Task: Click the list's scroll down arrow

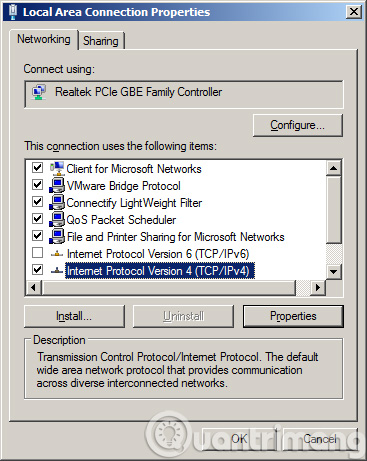Action: [333, 272]
